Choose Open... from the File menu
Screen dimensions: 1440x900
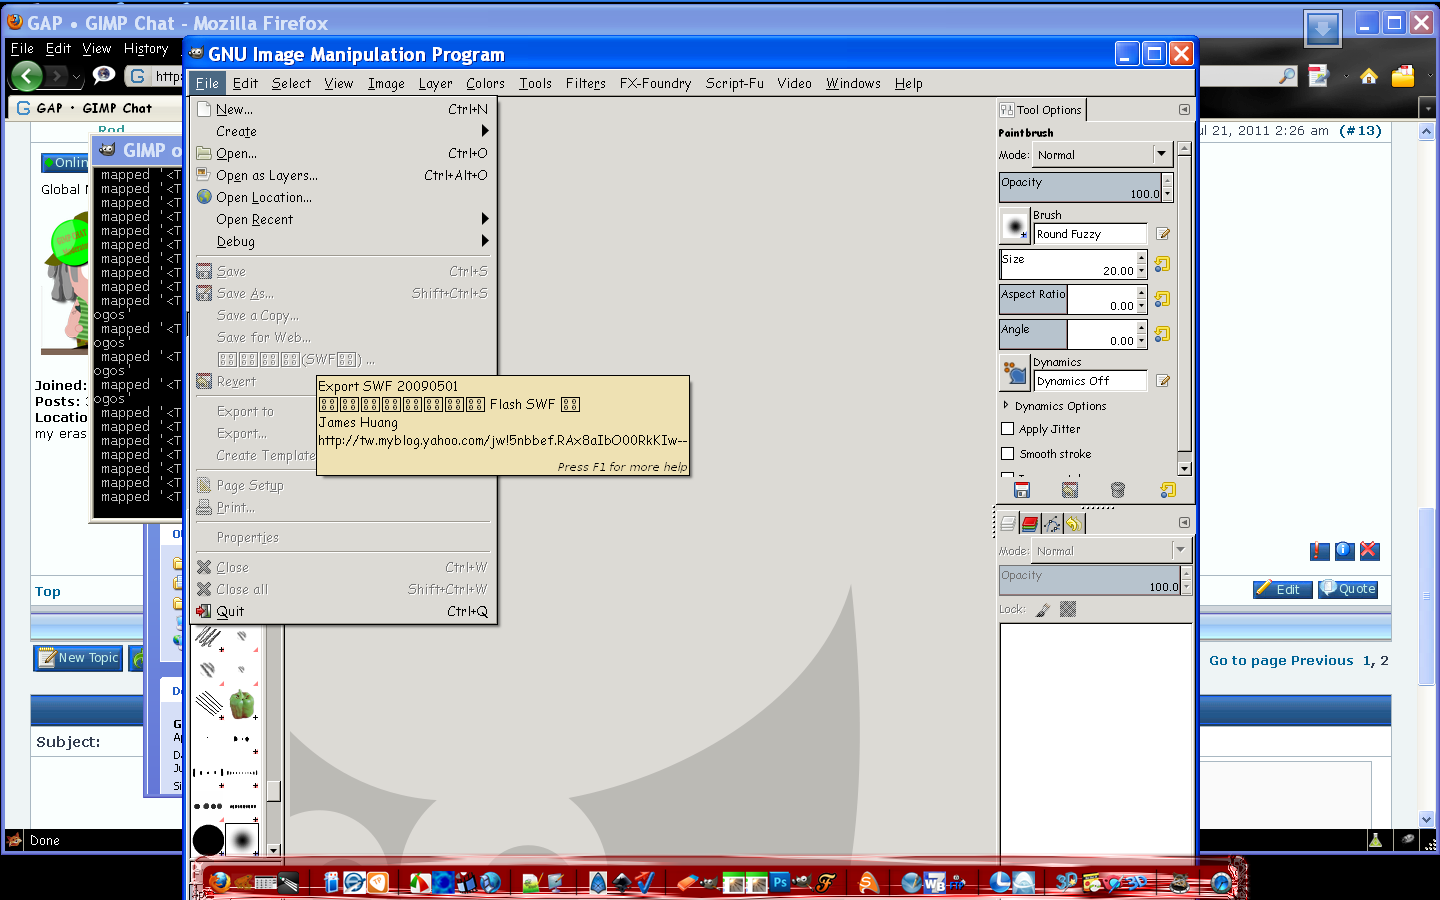tap(343, 153)
